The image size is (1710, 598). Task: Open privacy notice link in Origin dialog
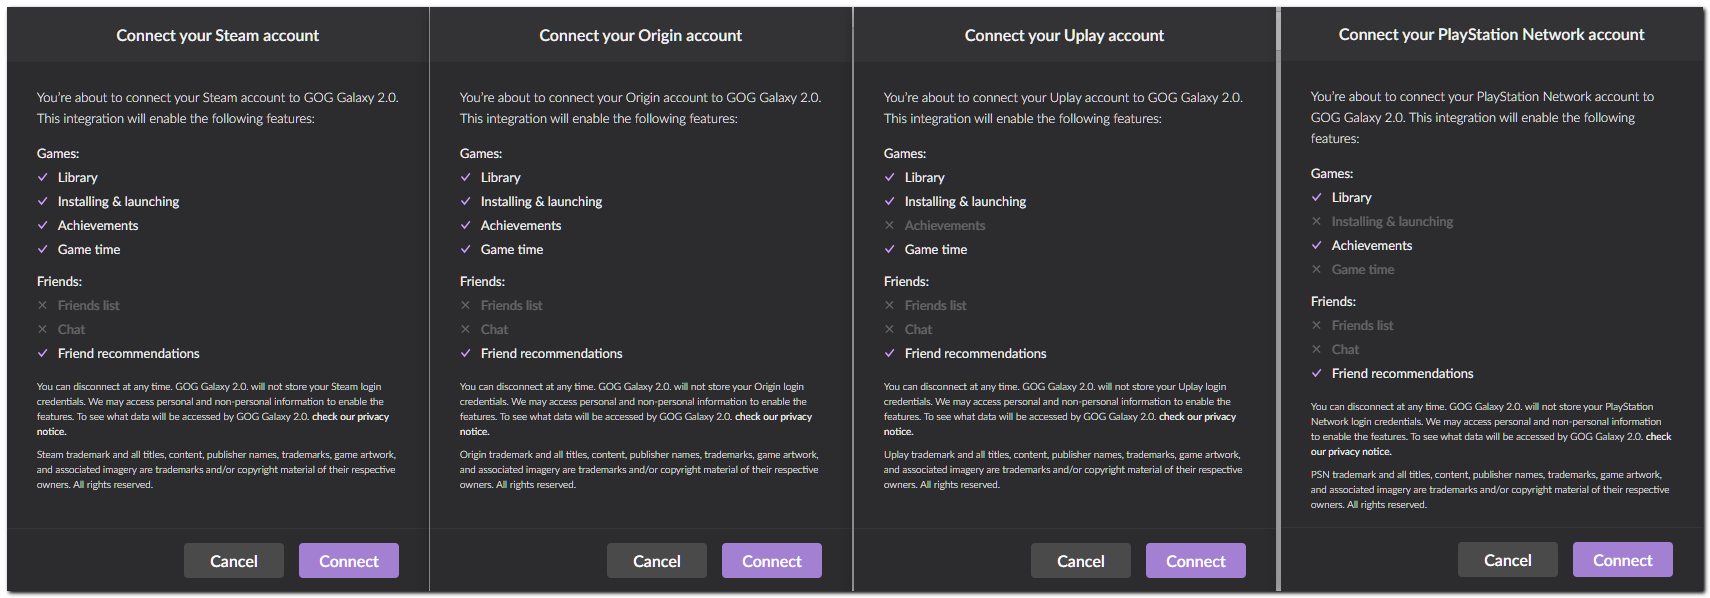773,417
